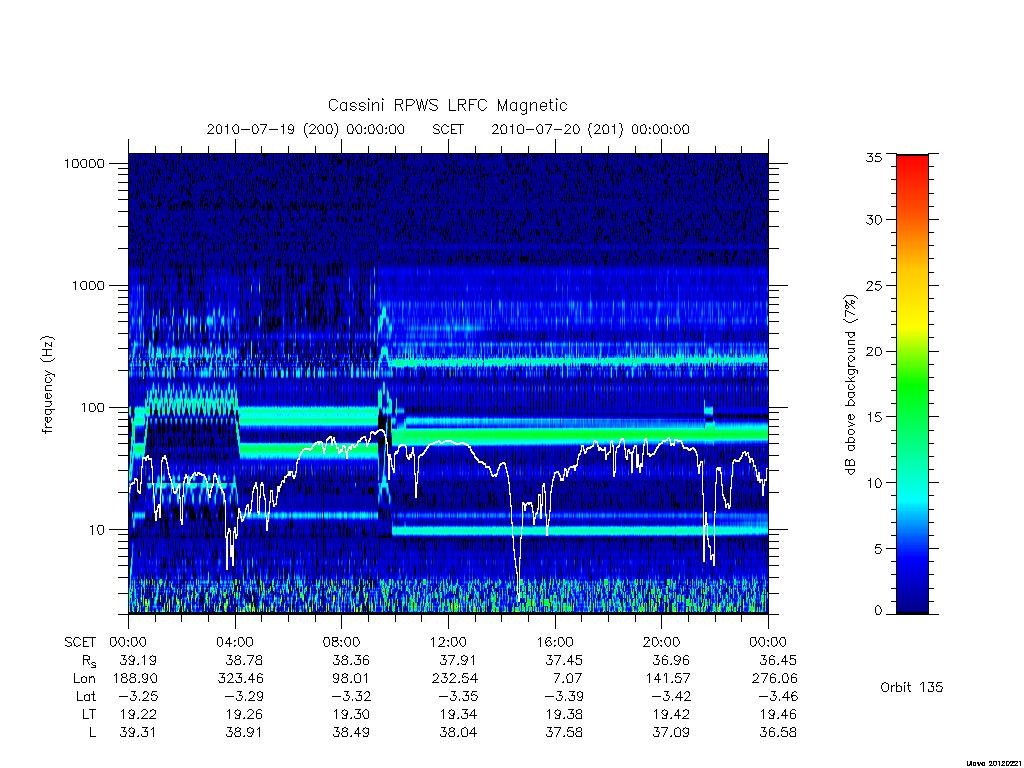
Task: Click the 'Lon' row label
Action: (84, 679)
